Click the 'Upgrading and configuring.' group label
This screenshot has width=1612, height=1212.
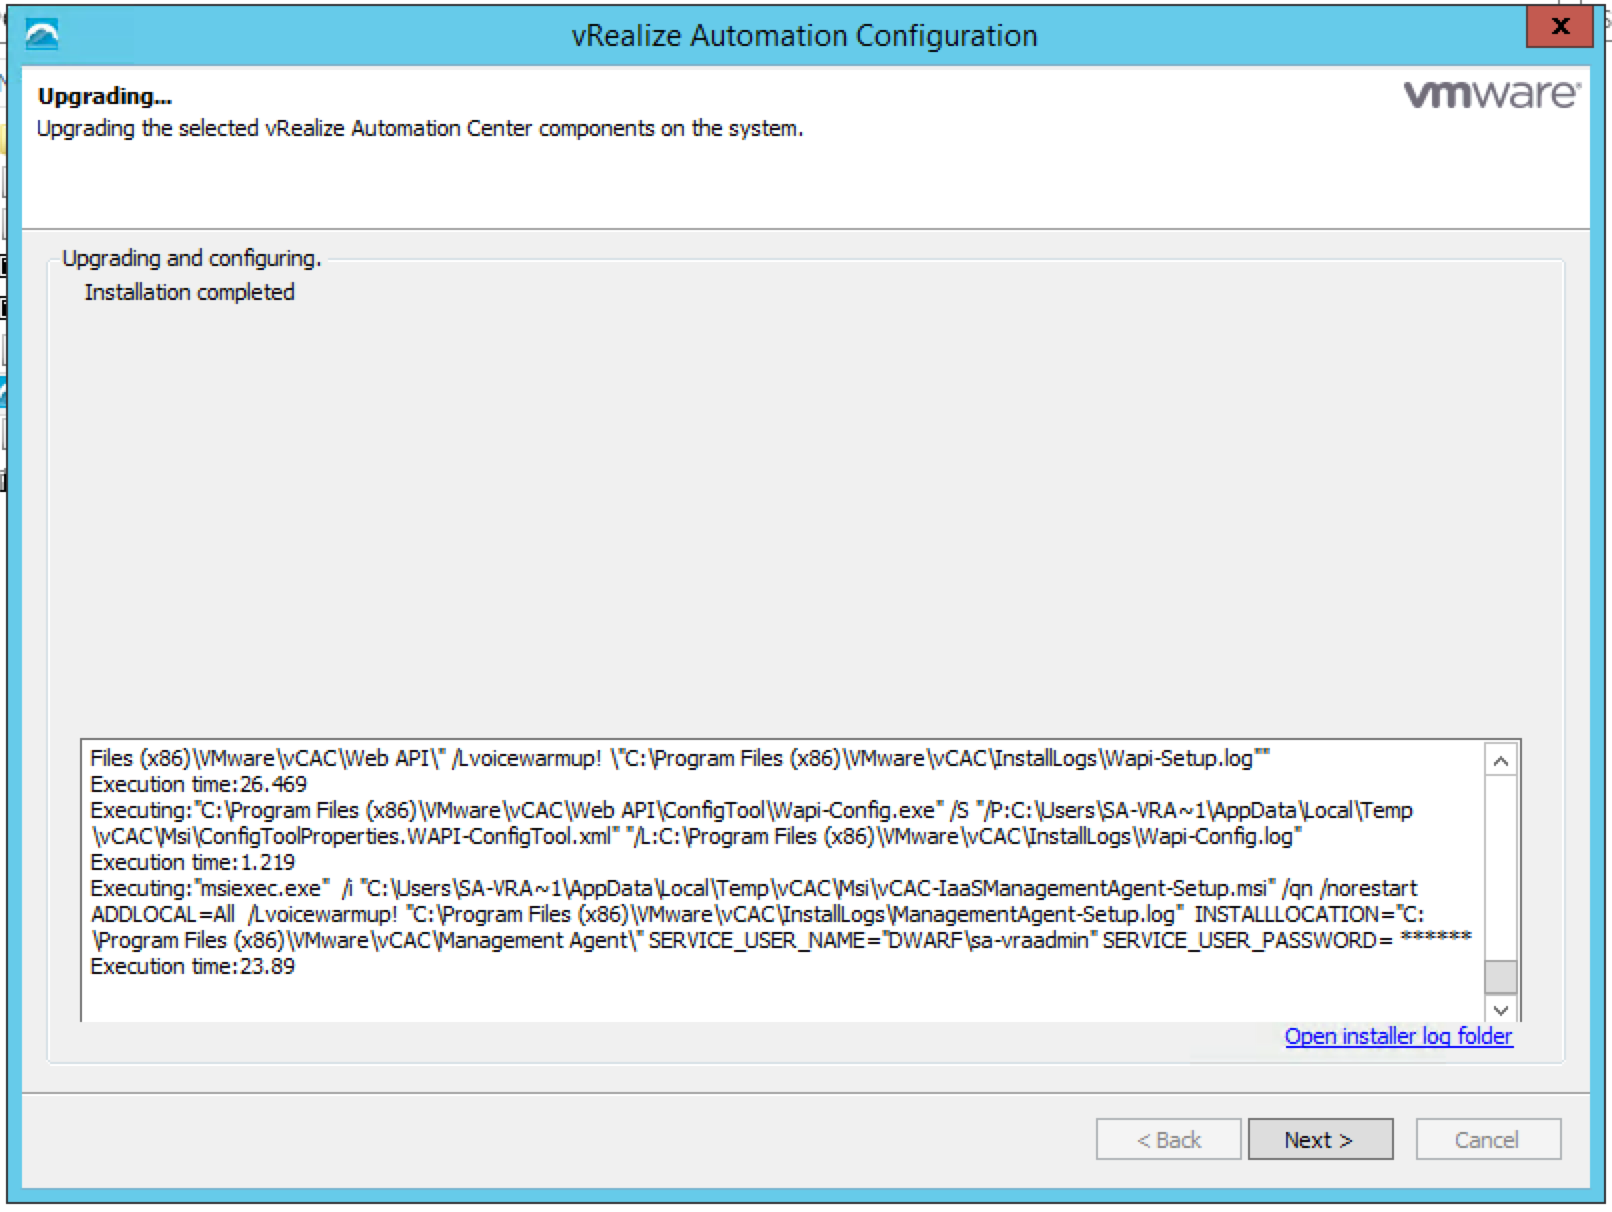coord(191,258)
